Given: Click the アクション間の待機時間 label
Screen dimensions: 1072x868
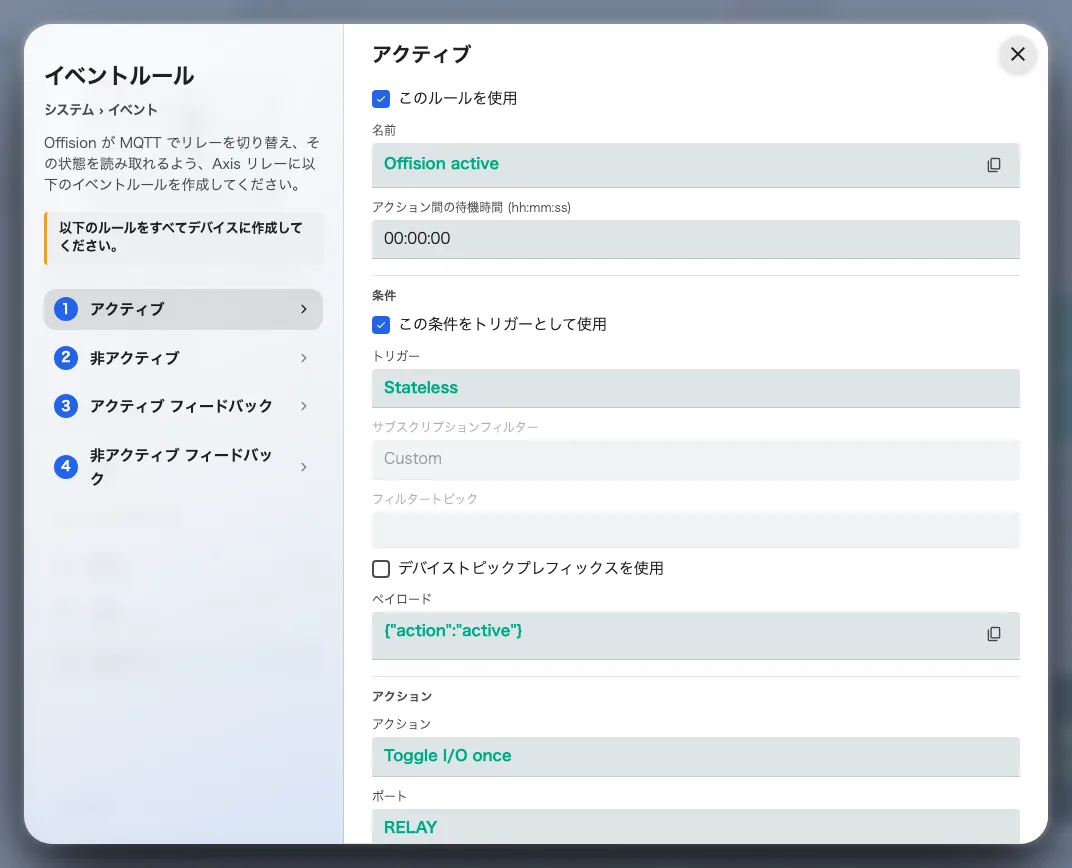Looking at the screenshot, I should pyautogui.click(x=471, y=207).
